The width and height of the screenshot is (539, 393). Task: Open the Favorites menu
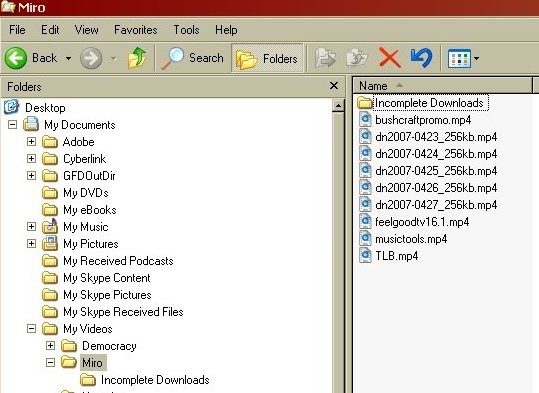136,30
